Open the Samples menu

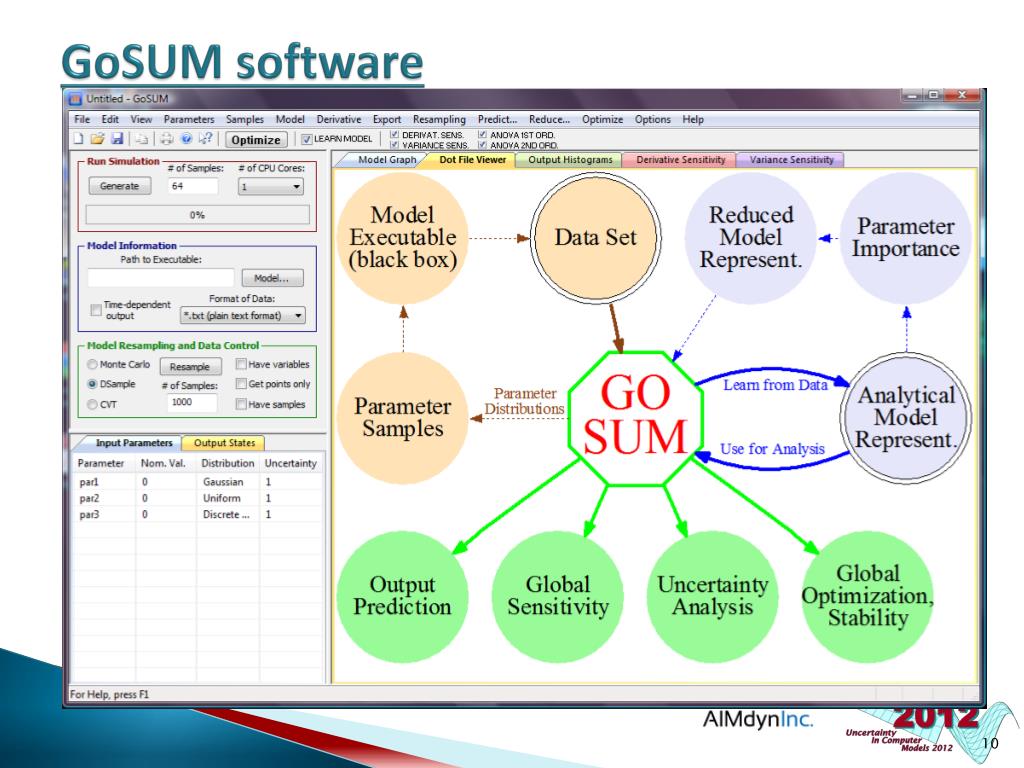(x=244, y=120)
